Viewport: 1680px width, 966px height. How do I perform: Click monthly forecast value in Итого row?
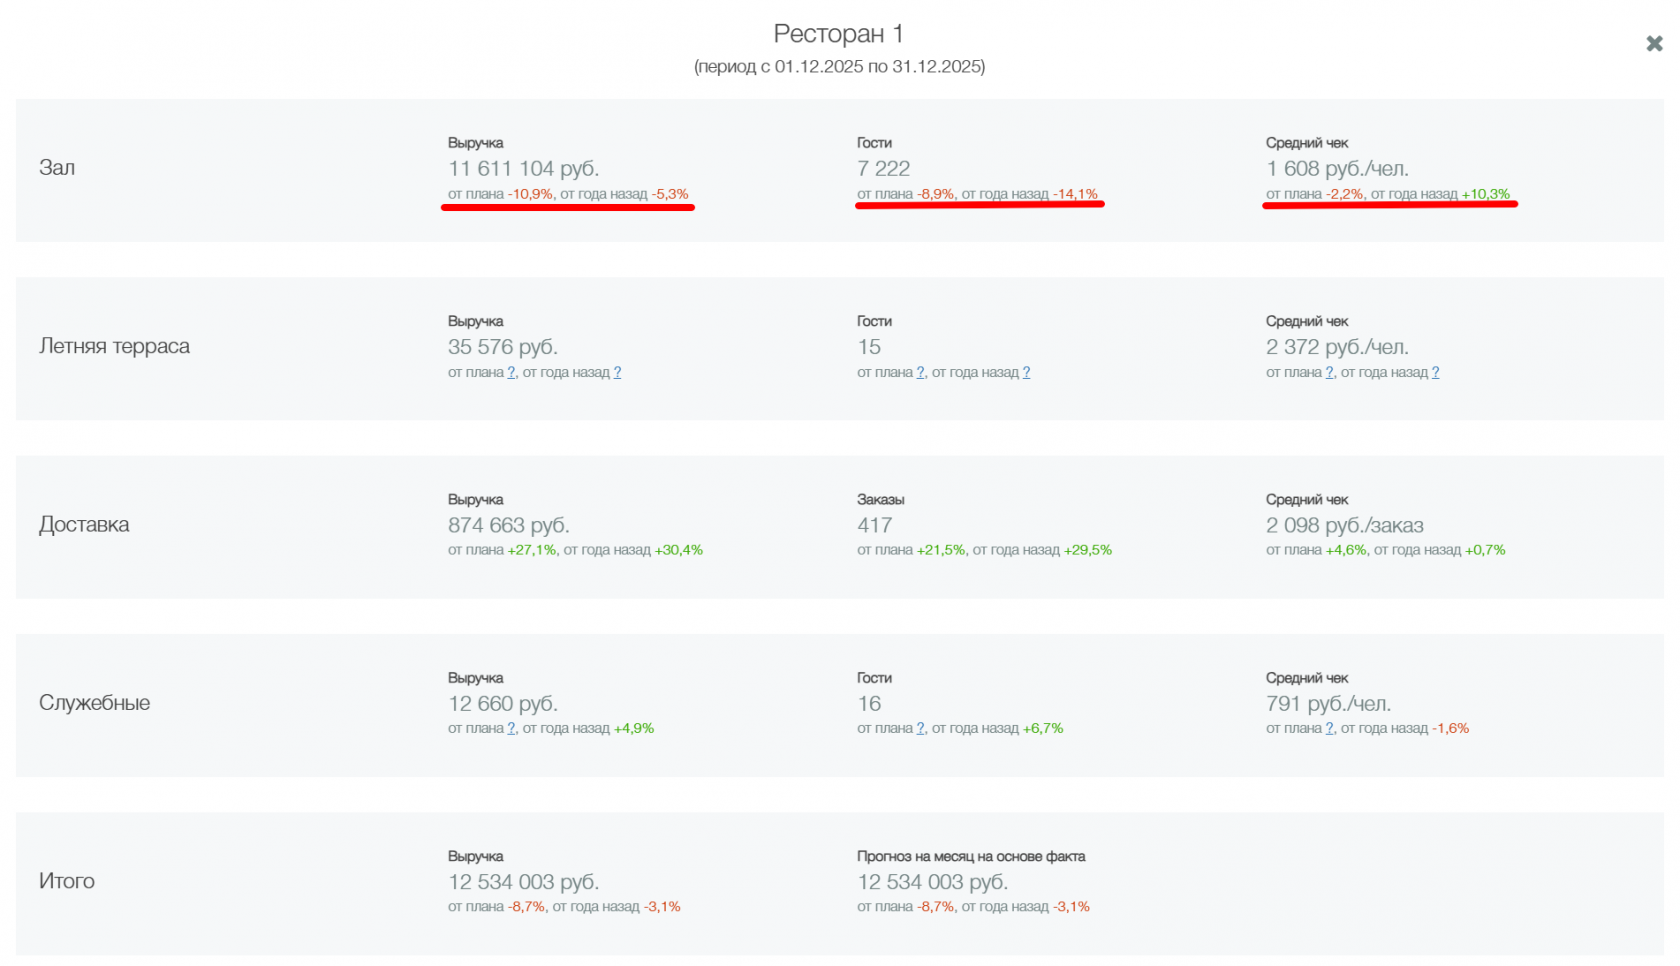(932, 882)
